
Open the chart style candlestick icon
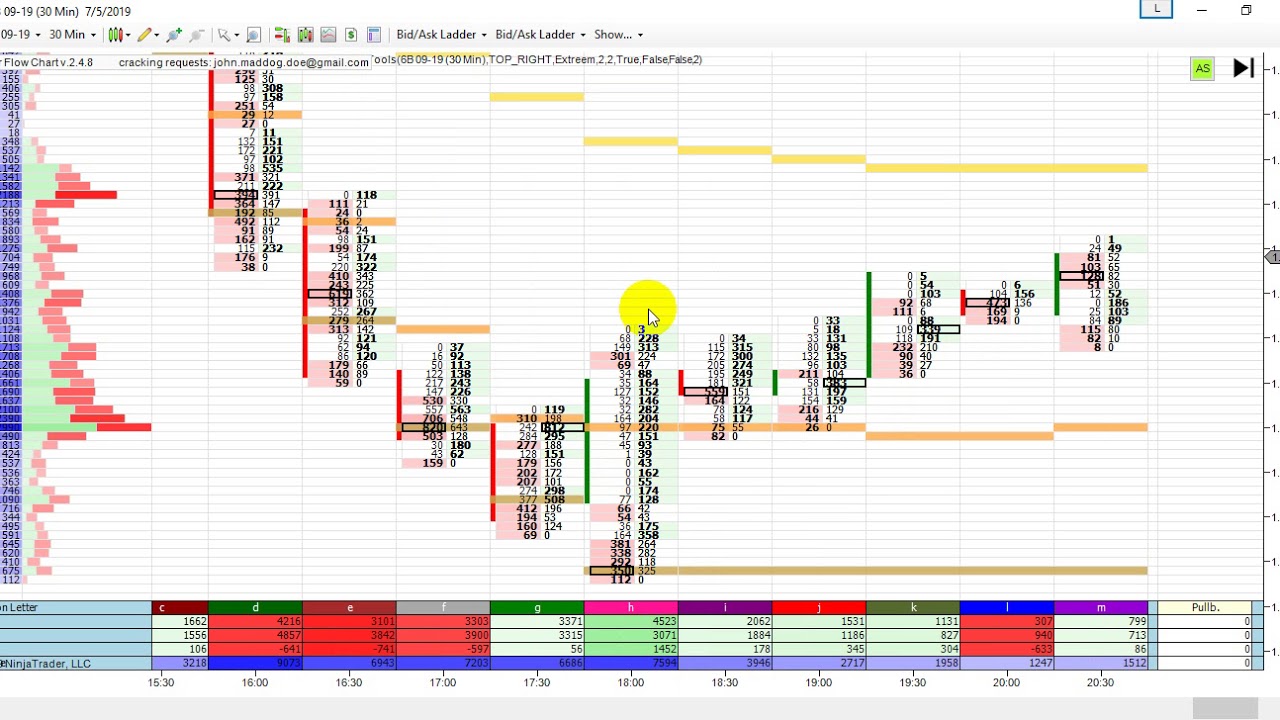(116, 34)
